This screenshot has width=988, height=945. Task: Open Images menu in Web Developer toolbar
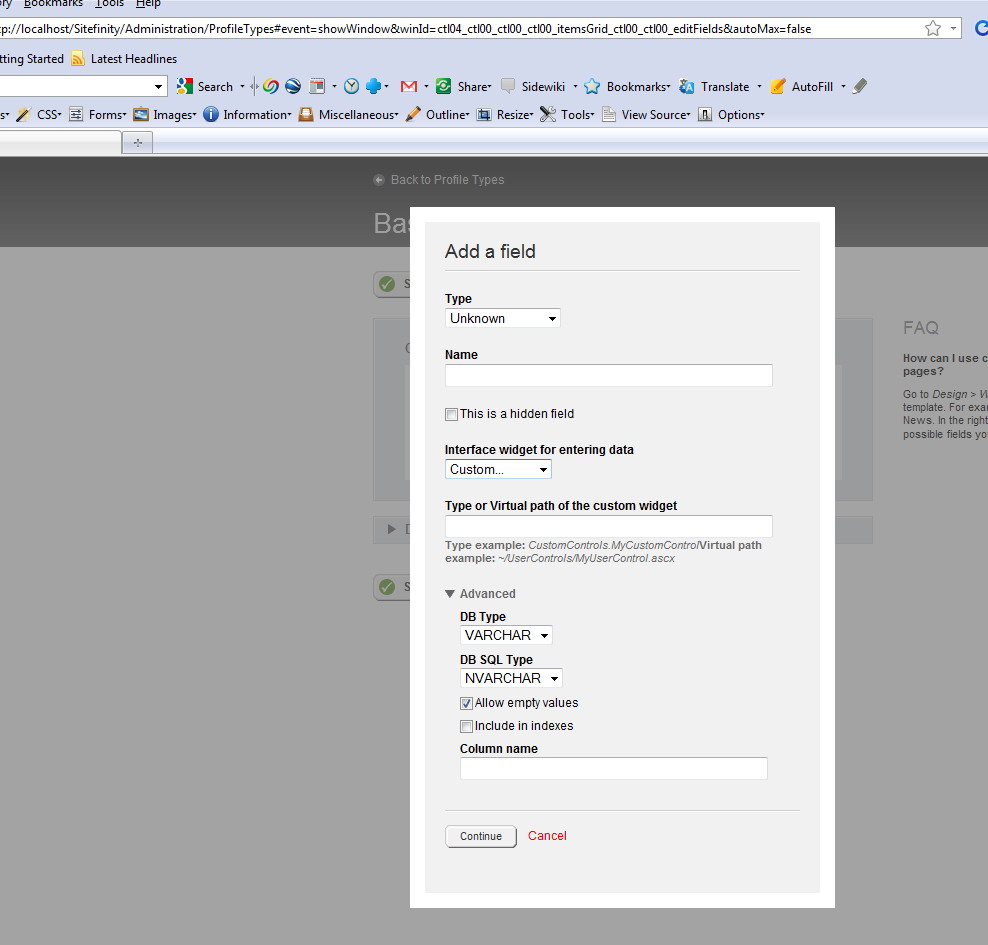[x=165, y=115]
